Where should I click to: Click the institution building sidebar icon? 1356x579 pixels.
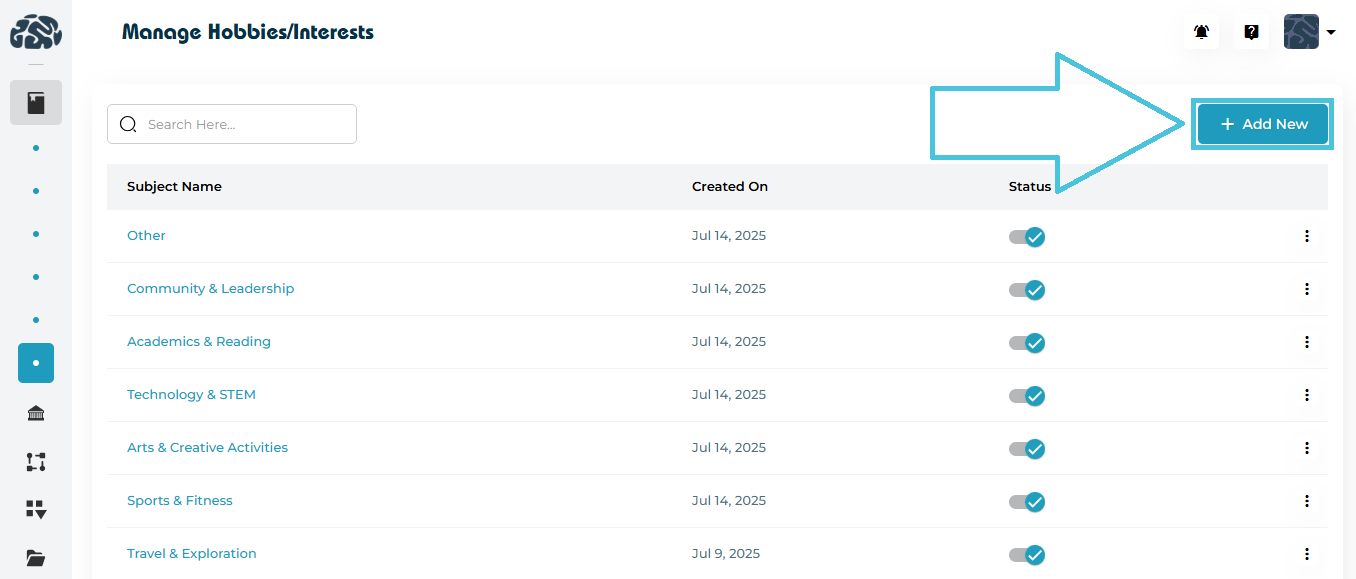tap(36, 414)
